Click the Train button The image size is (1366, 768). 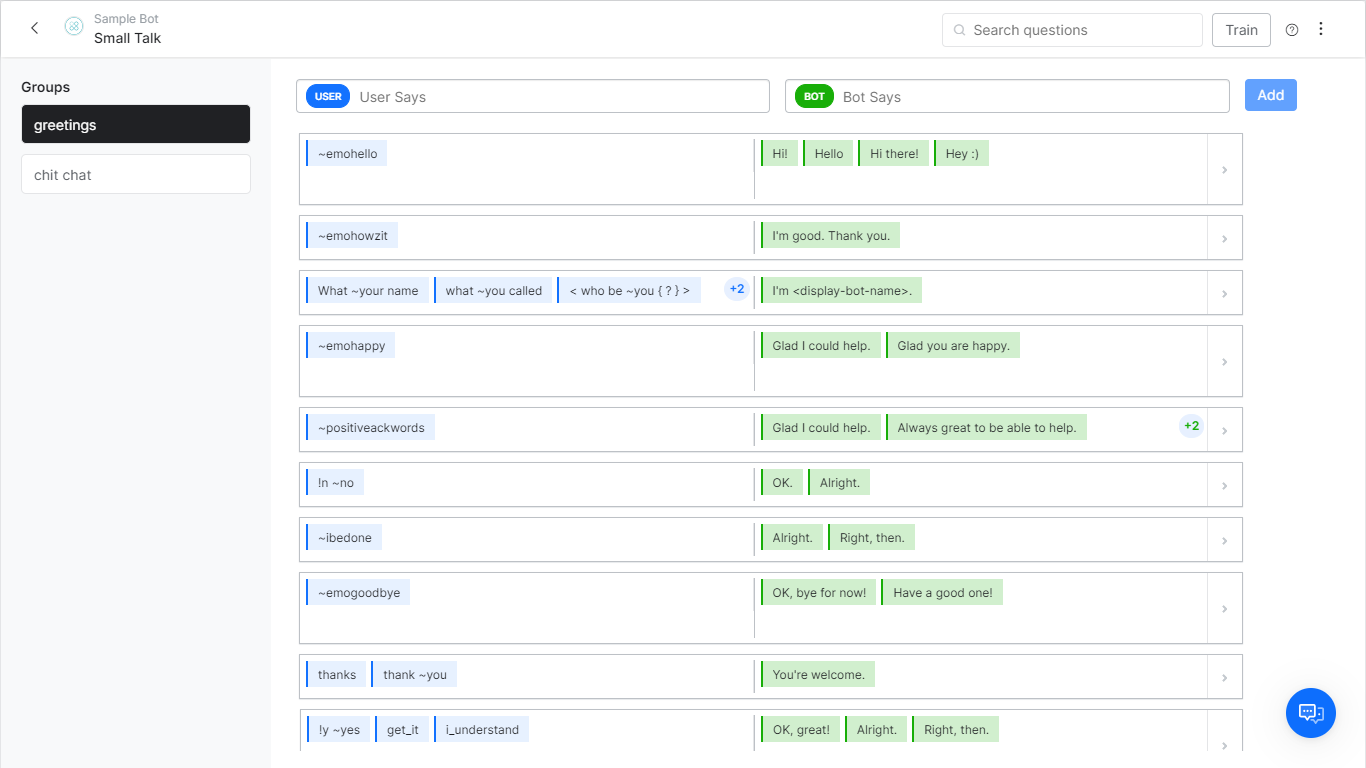(1241, 30)
